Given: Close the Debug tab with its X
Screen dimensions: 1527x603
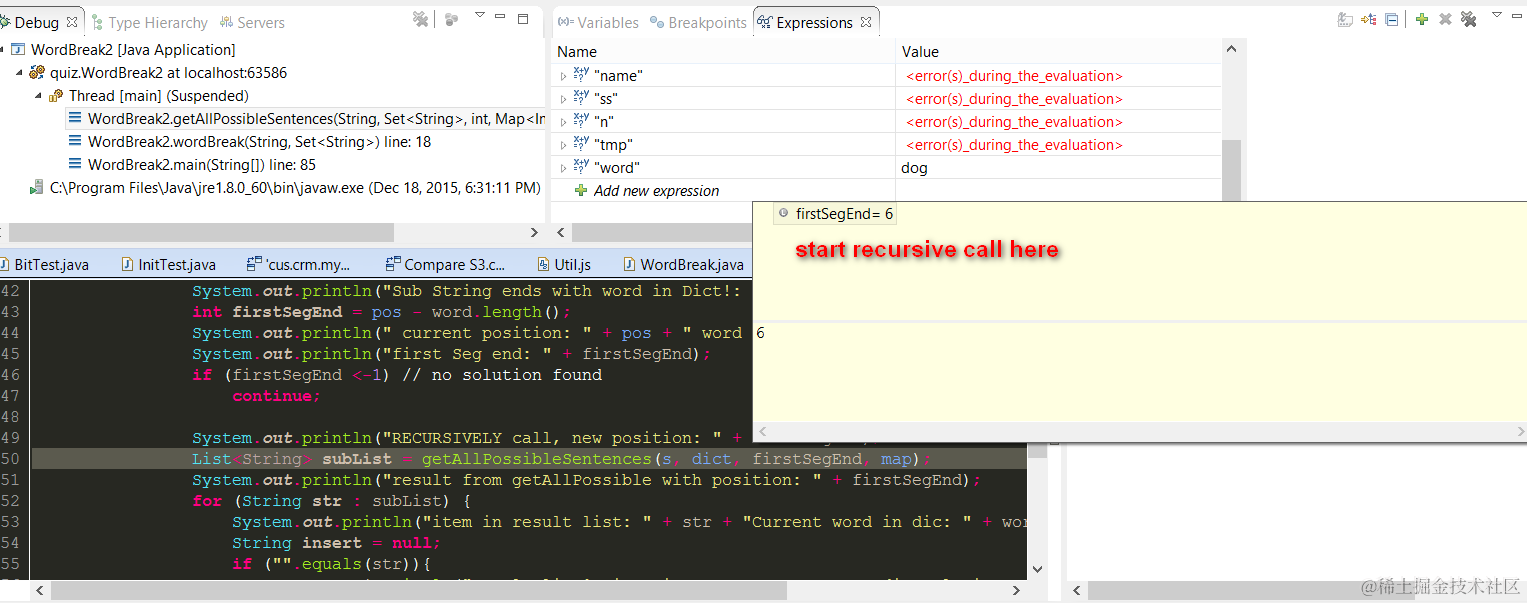Looking at the screenshot, I should click(x=72, y=22).
